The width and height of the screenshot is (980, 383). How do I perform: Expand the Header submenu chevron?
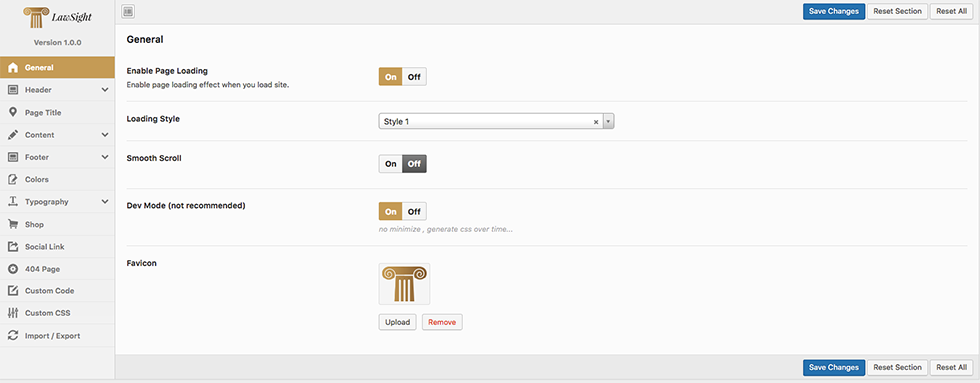[104, 90]
